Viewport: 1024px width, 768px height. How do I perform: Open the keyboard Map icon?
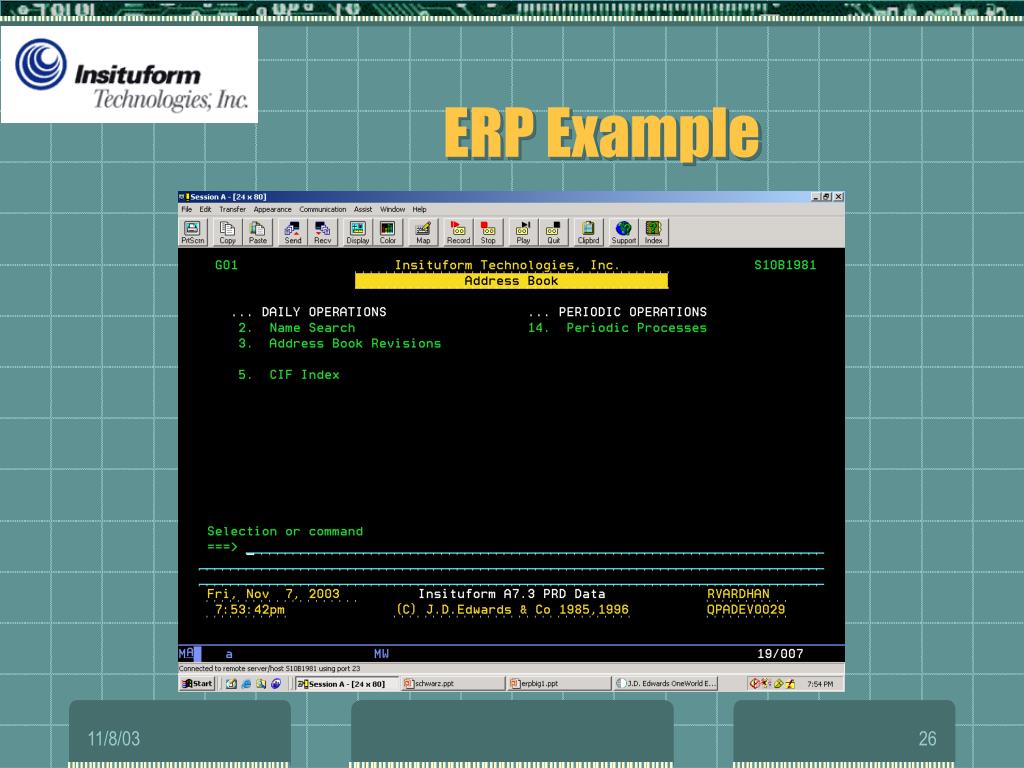click(423, 232)
